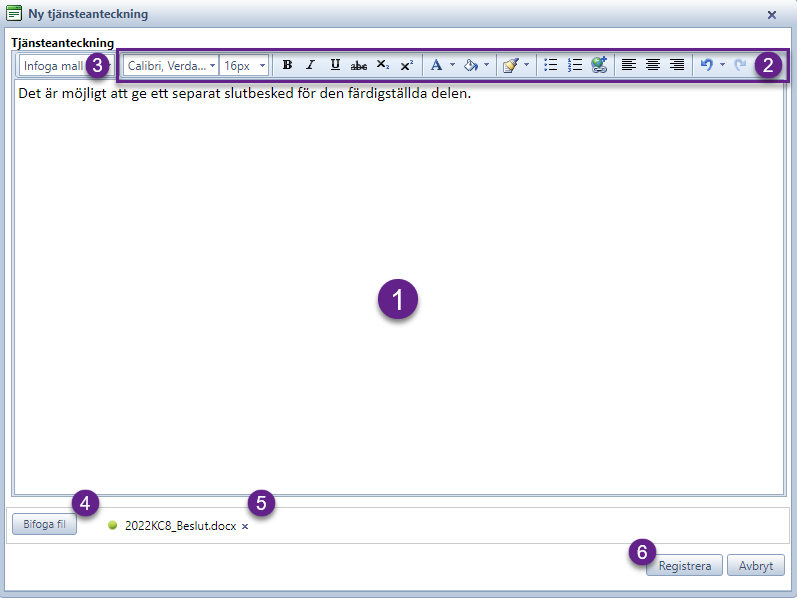Apply subscript formatting
This screenshot has width=797, height=598.
tap(383, 65)
